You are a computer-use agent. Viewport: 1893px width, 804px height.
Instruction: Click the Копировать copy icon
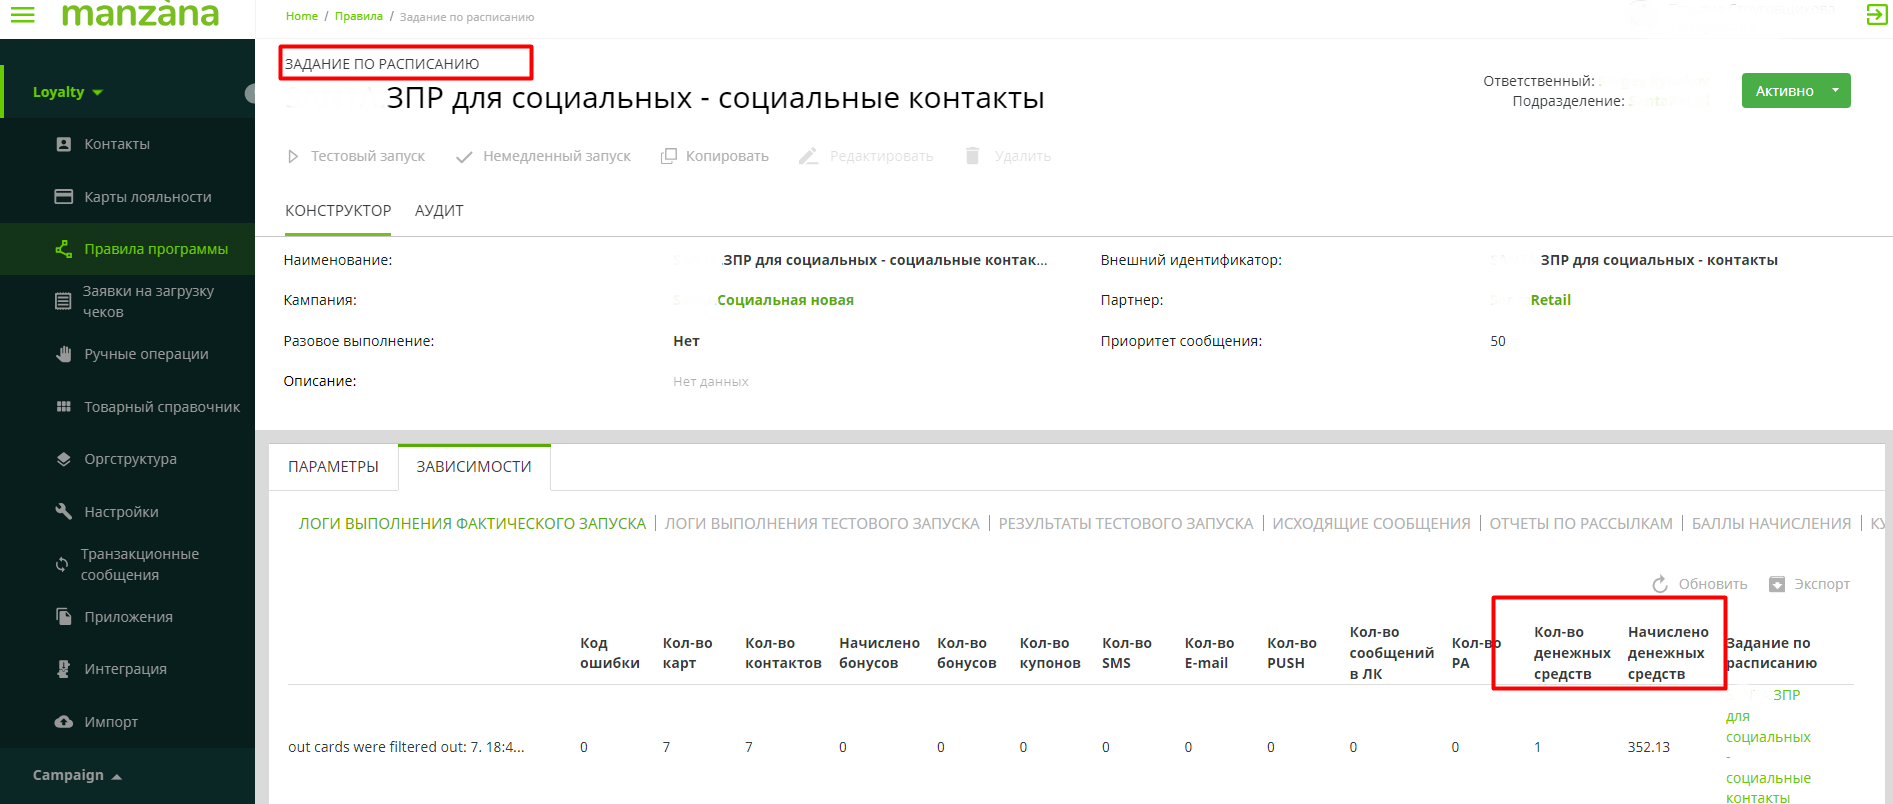(x=669, y=156)
